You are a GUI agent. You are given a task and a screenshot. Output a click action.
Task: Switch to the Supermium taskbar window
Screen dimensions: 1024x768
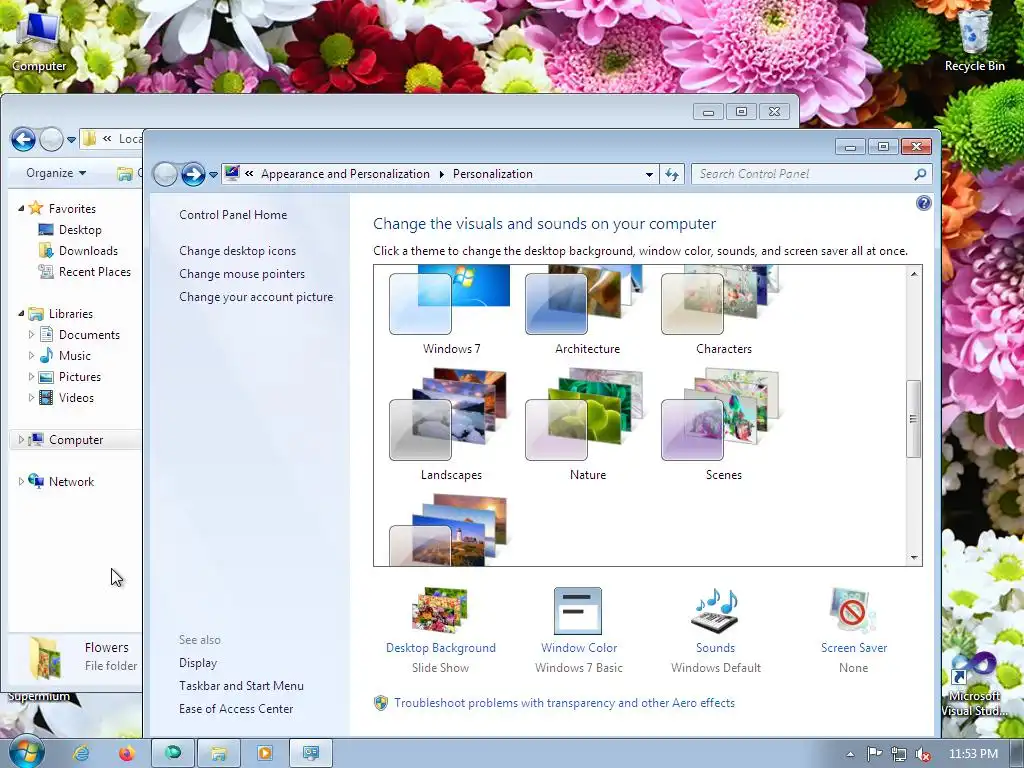coord(173,753)
